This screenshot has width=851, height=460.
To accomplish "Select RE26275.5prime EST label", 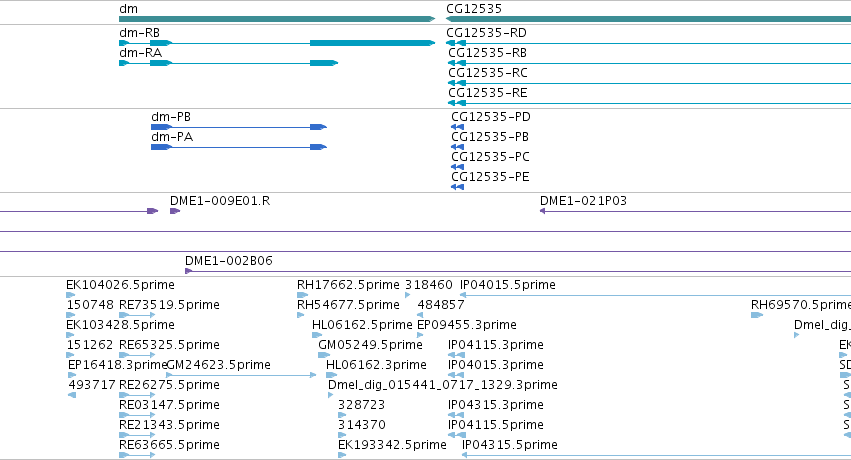I will (169, 386).
